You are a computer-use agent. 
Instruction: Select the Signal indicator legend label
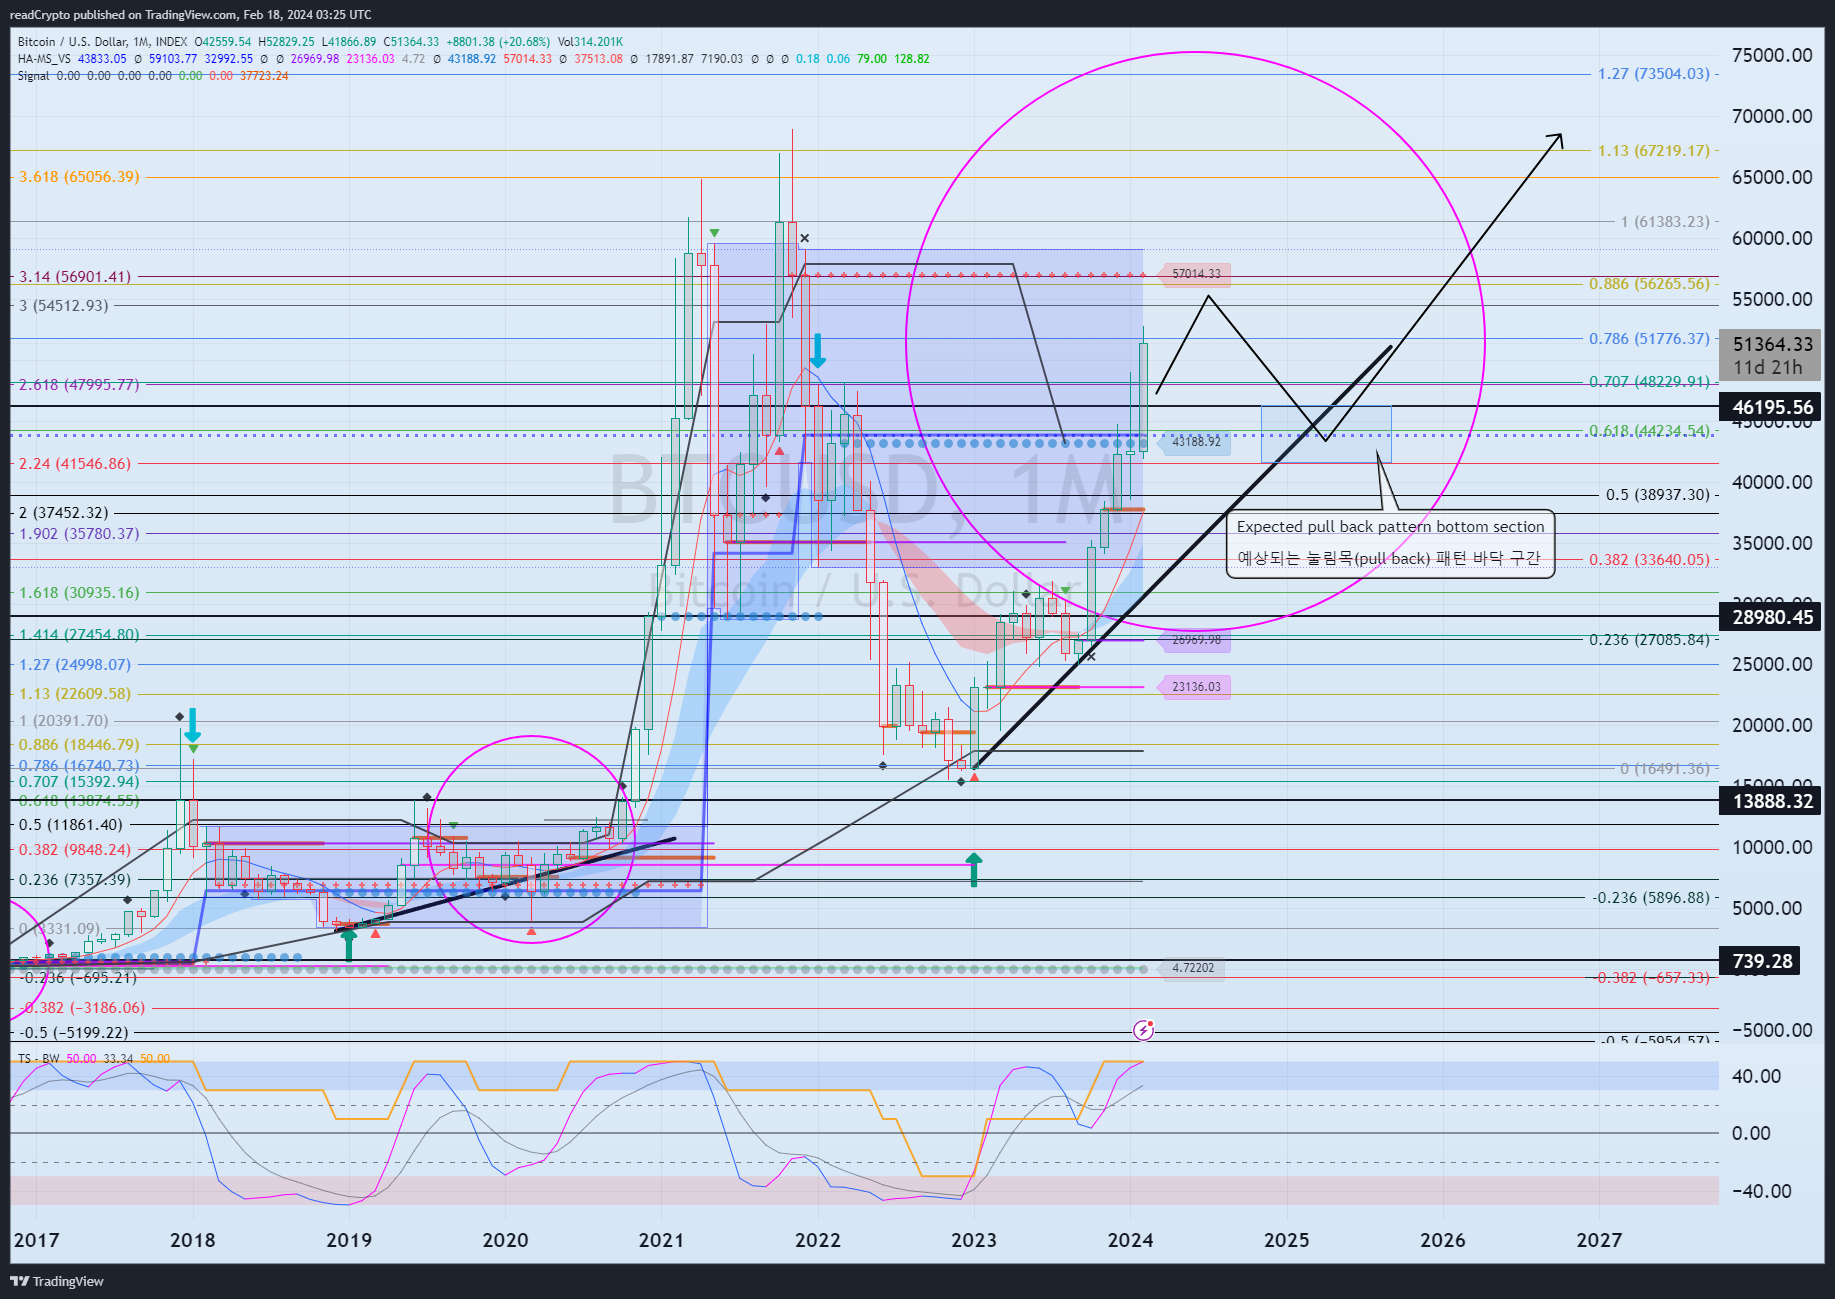click(33, 76)
